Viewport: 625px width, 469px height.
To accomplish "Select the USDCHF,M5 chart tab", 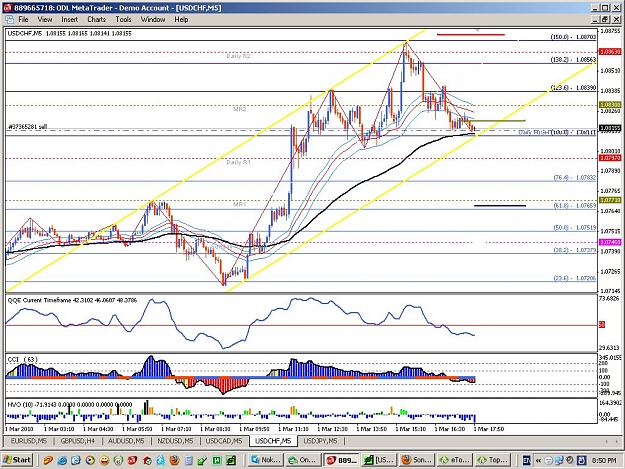I will click(x=273, y=441).
